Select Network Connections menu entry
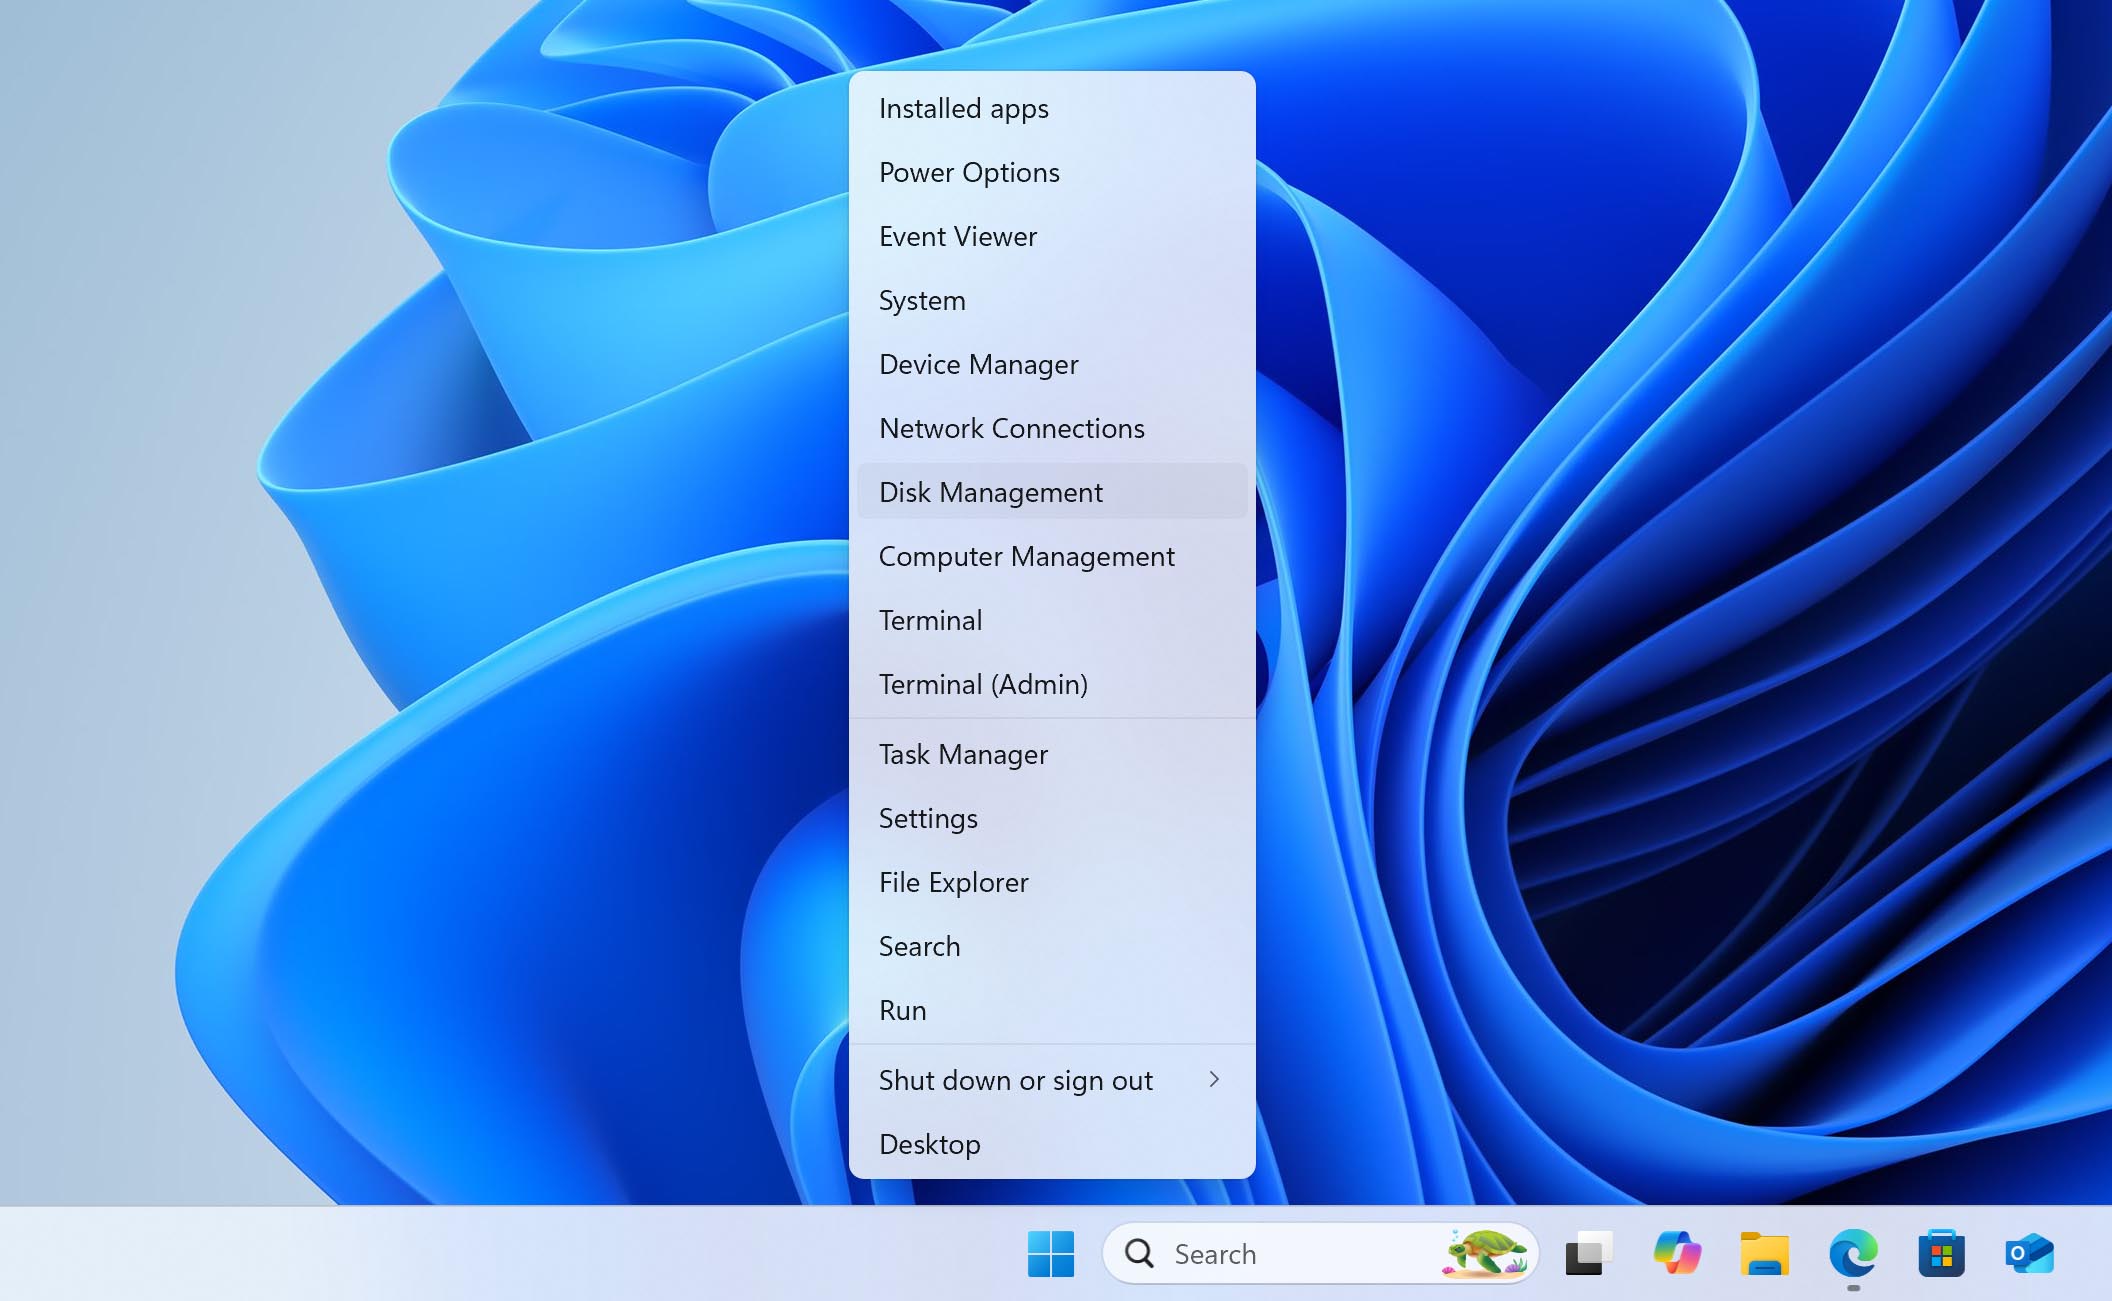The width and height of the screenshot is (2112, 1301). [x=1052, y=428]
